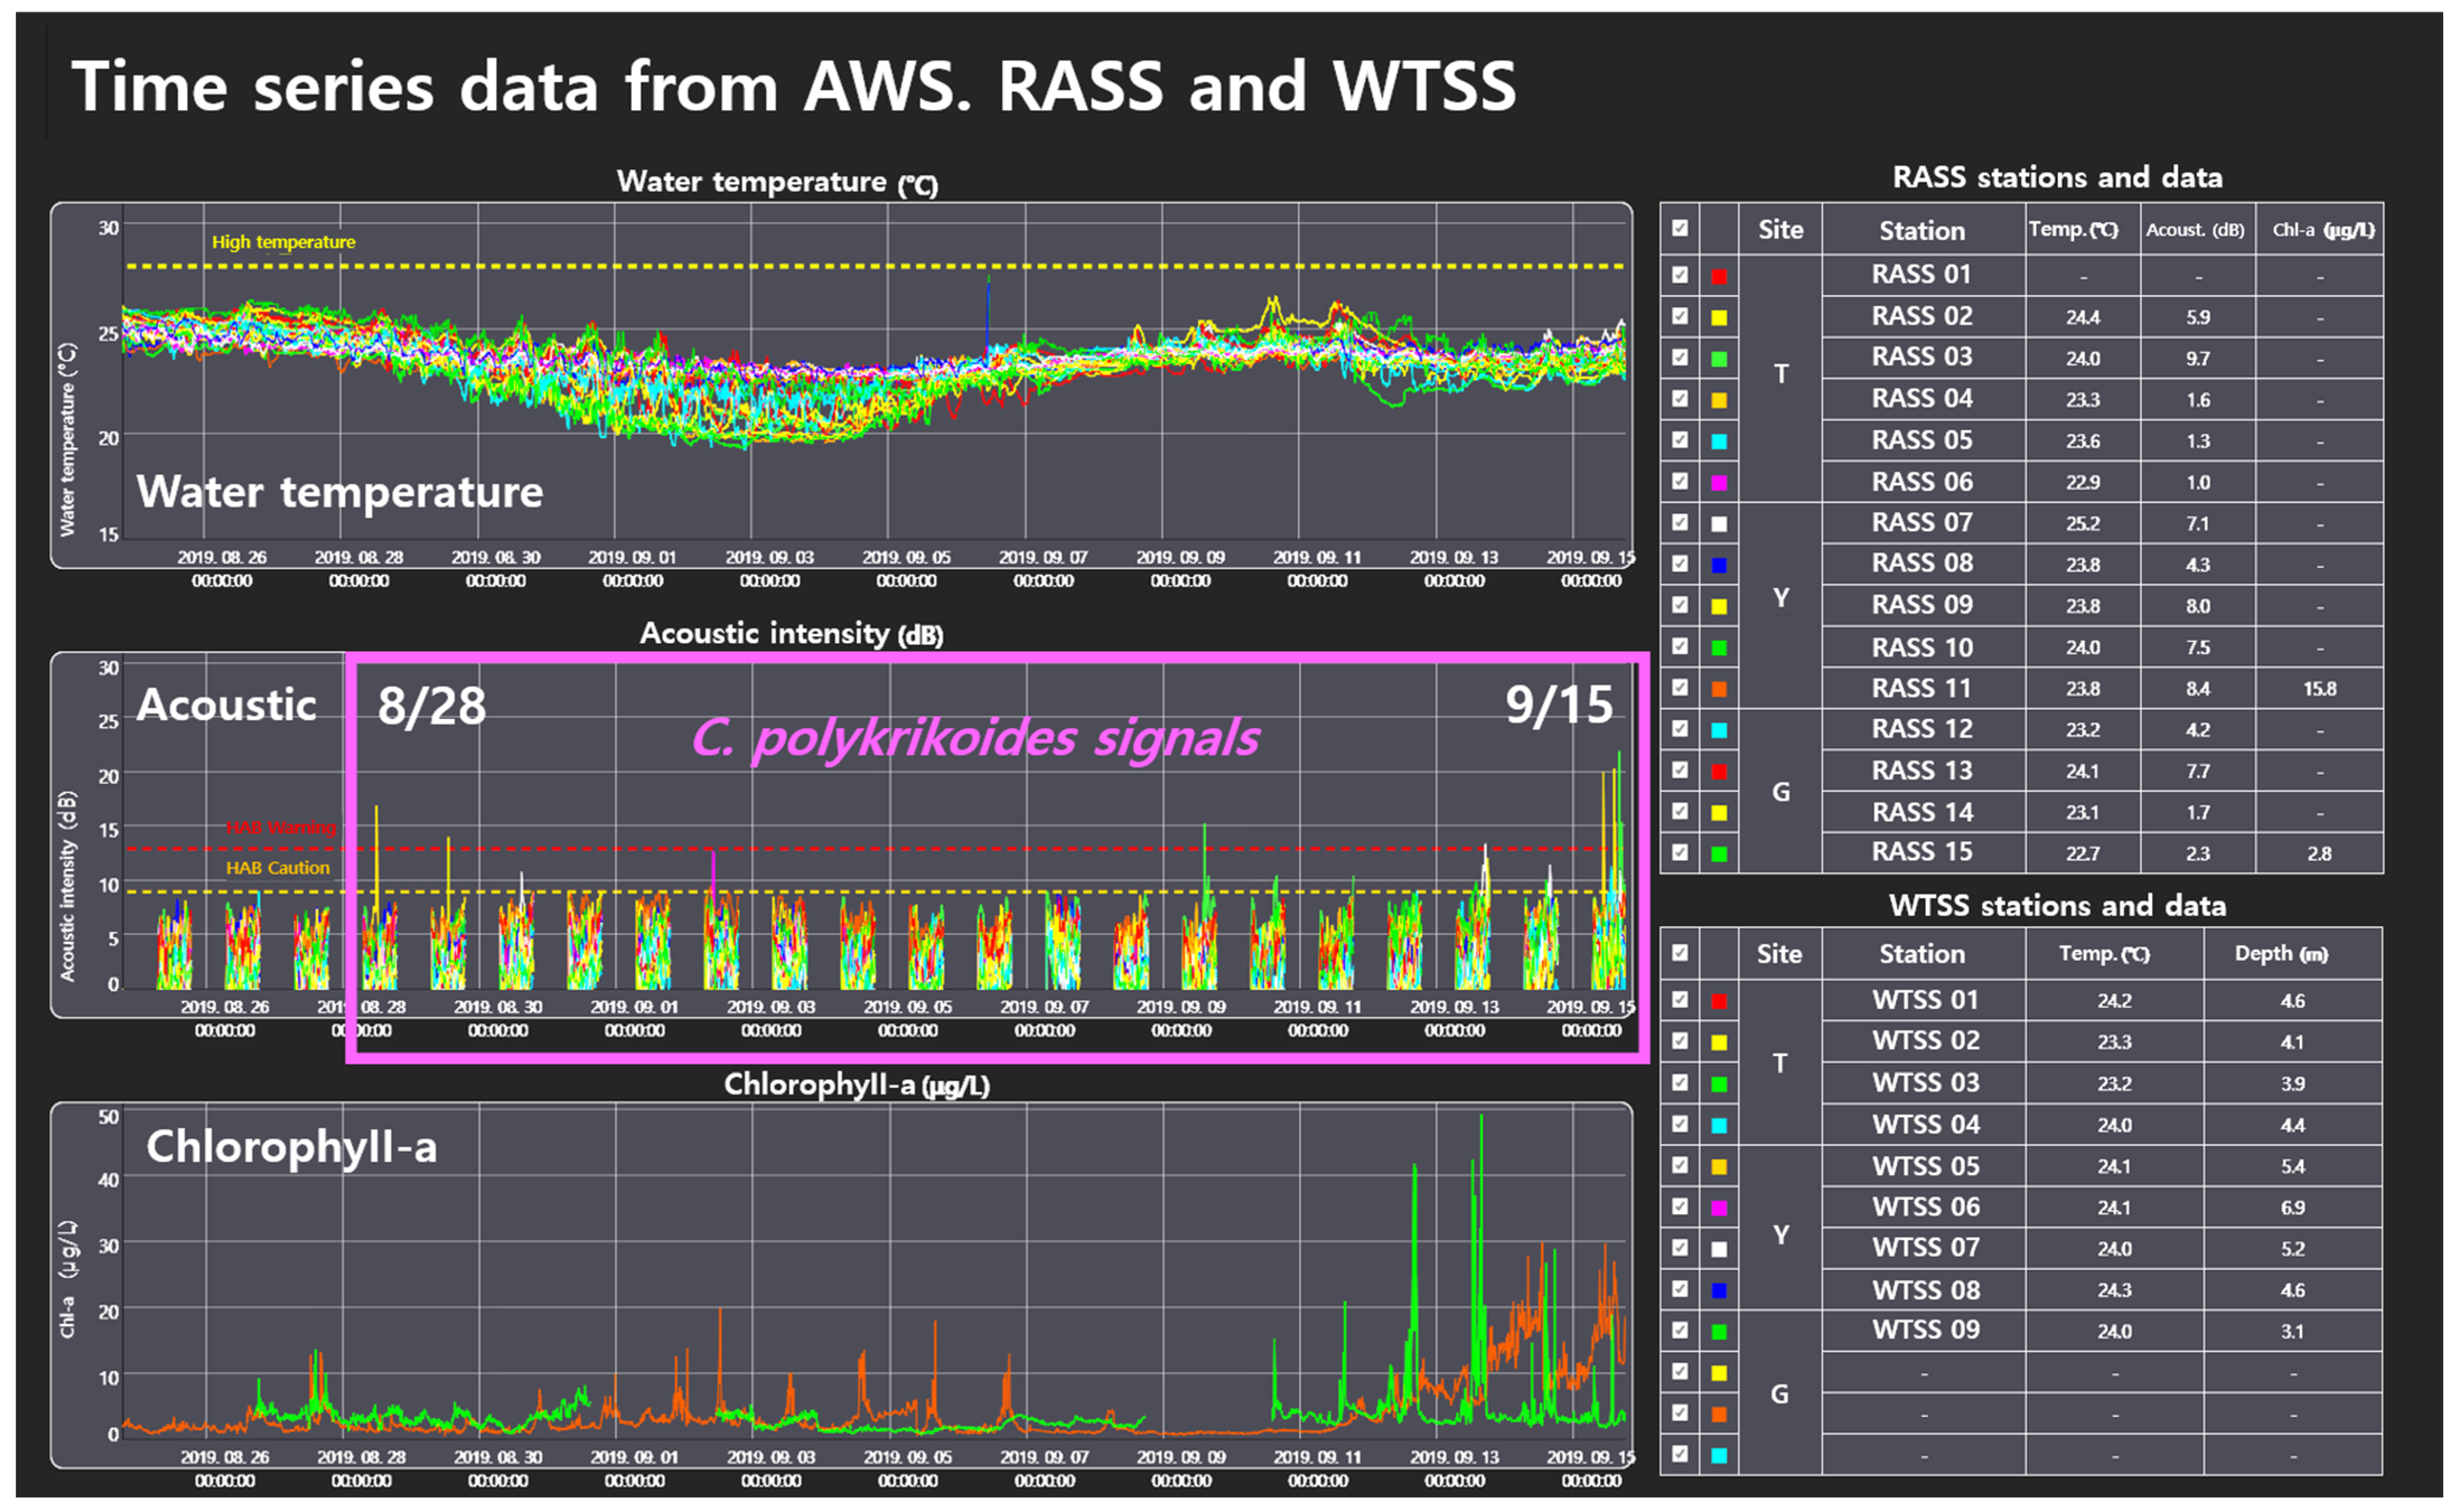The height and width of the screenshot is (1512, 2451).
Task: Uncheck the RASS 02 station checkbox
Action: [1679, 316]
